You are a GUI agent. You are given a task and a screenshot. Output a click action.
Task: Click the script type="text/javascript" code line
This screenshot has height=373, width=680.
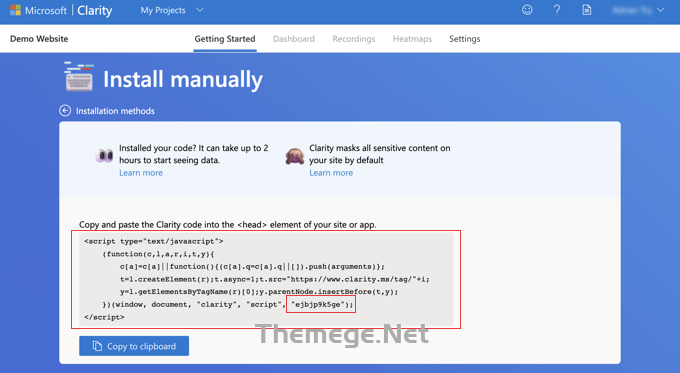pyautogui.click(x=154, y=241)
